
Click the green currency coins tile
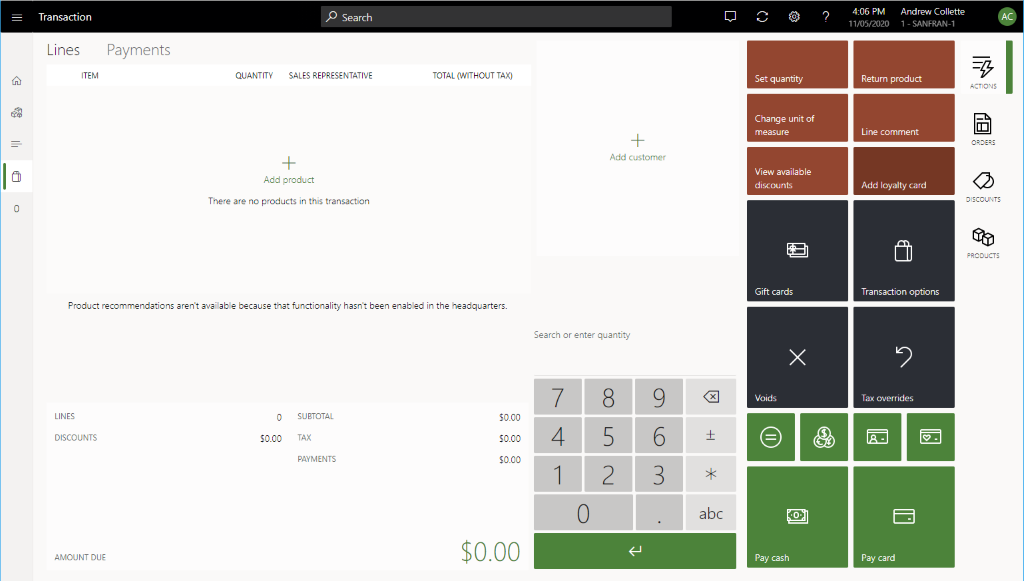824,437
